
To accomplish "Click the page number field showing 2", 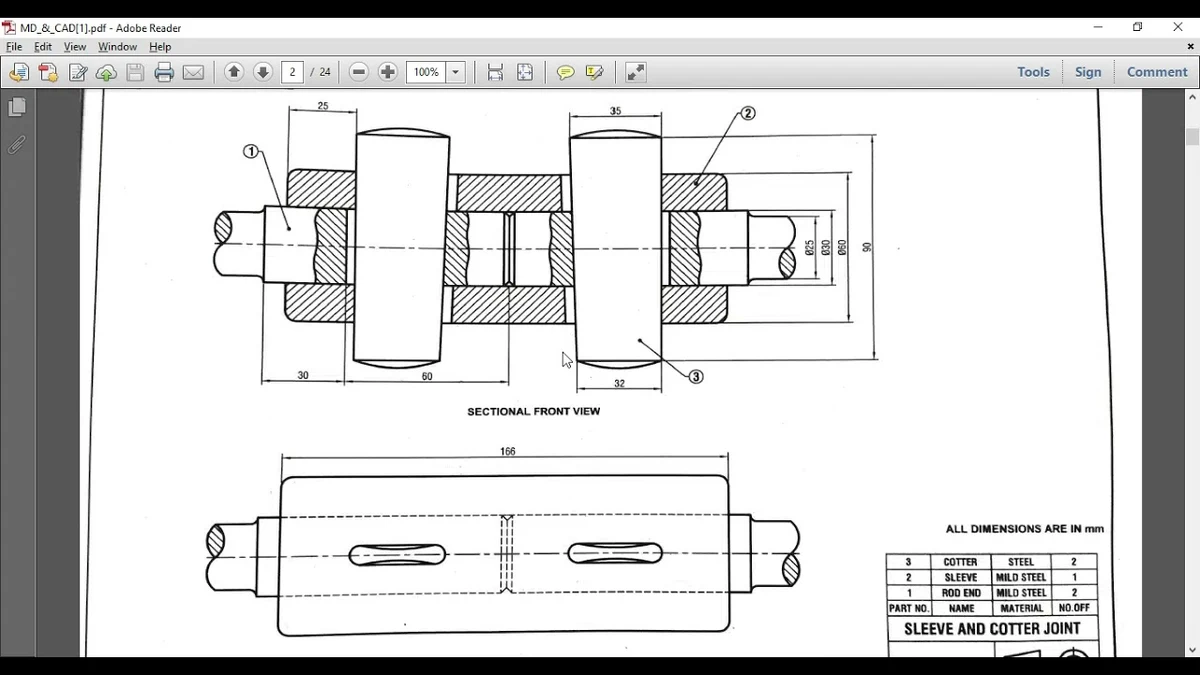I will pyautogui.click(x=293, y=72).
